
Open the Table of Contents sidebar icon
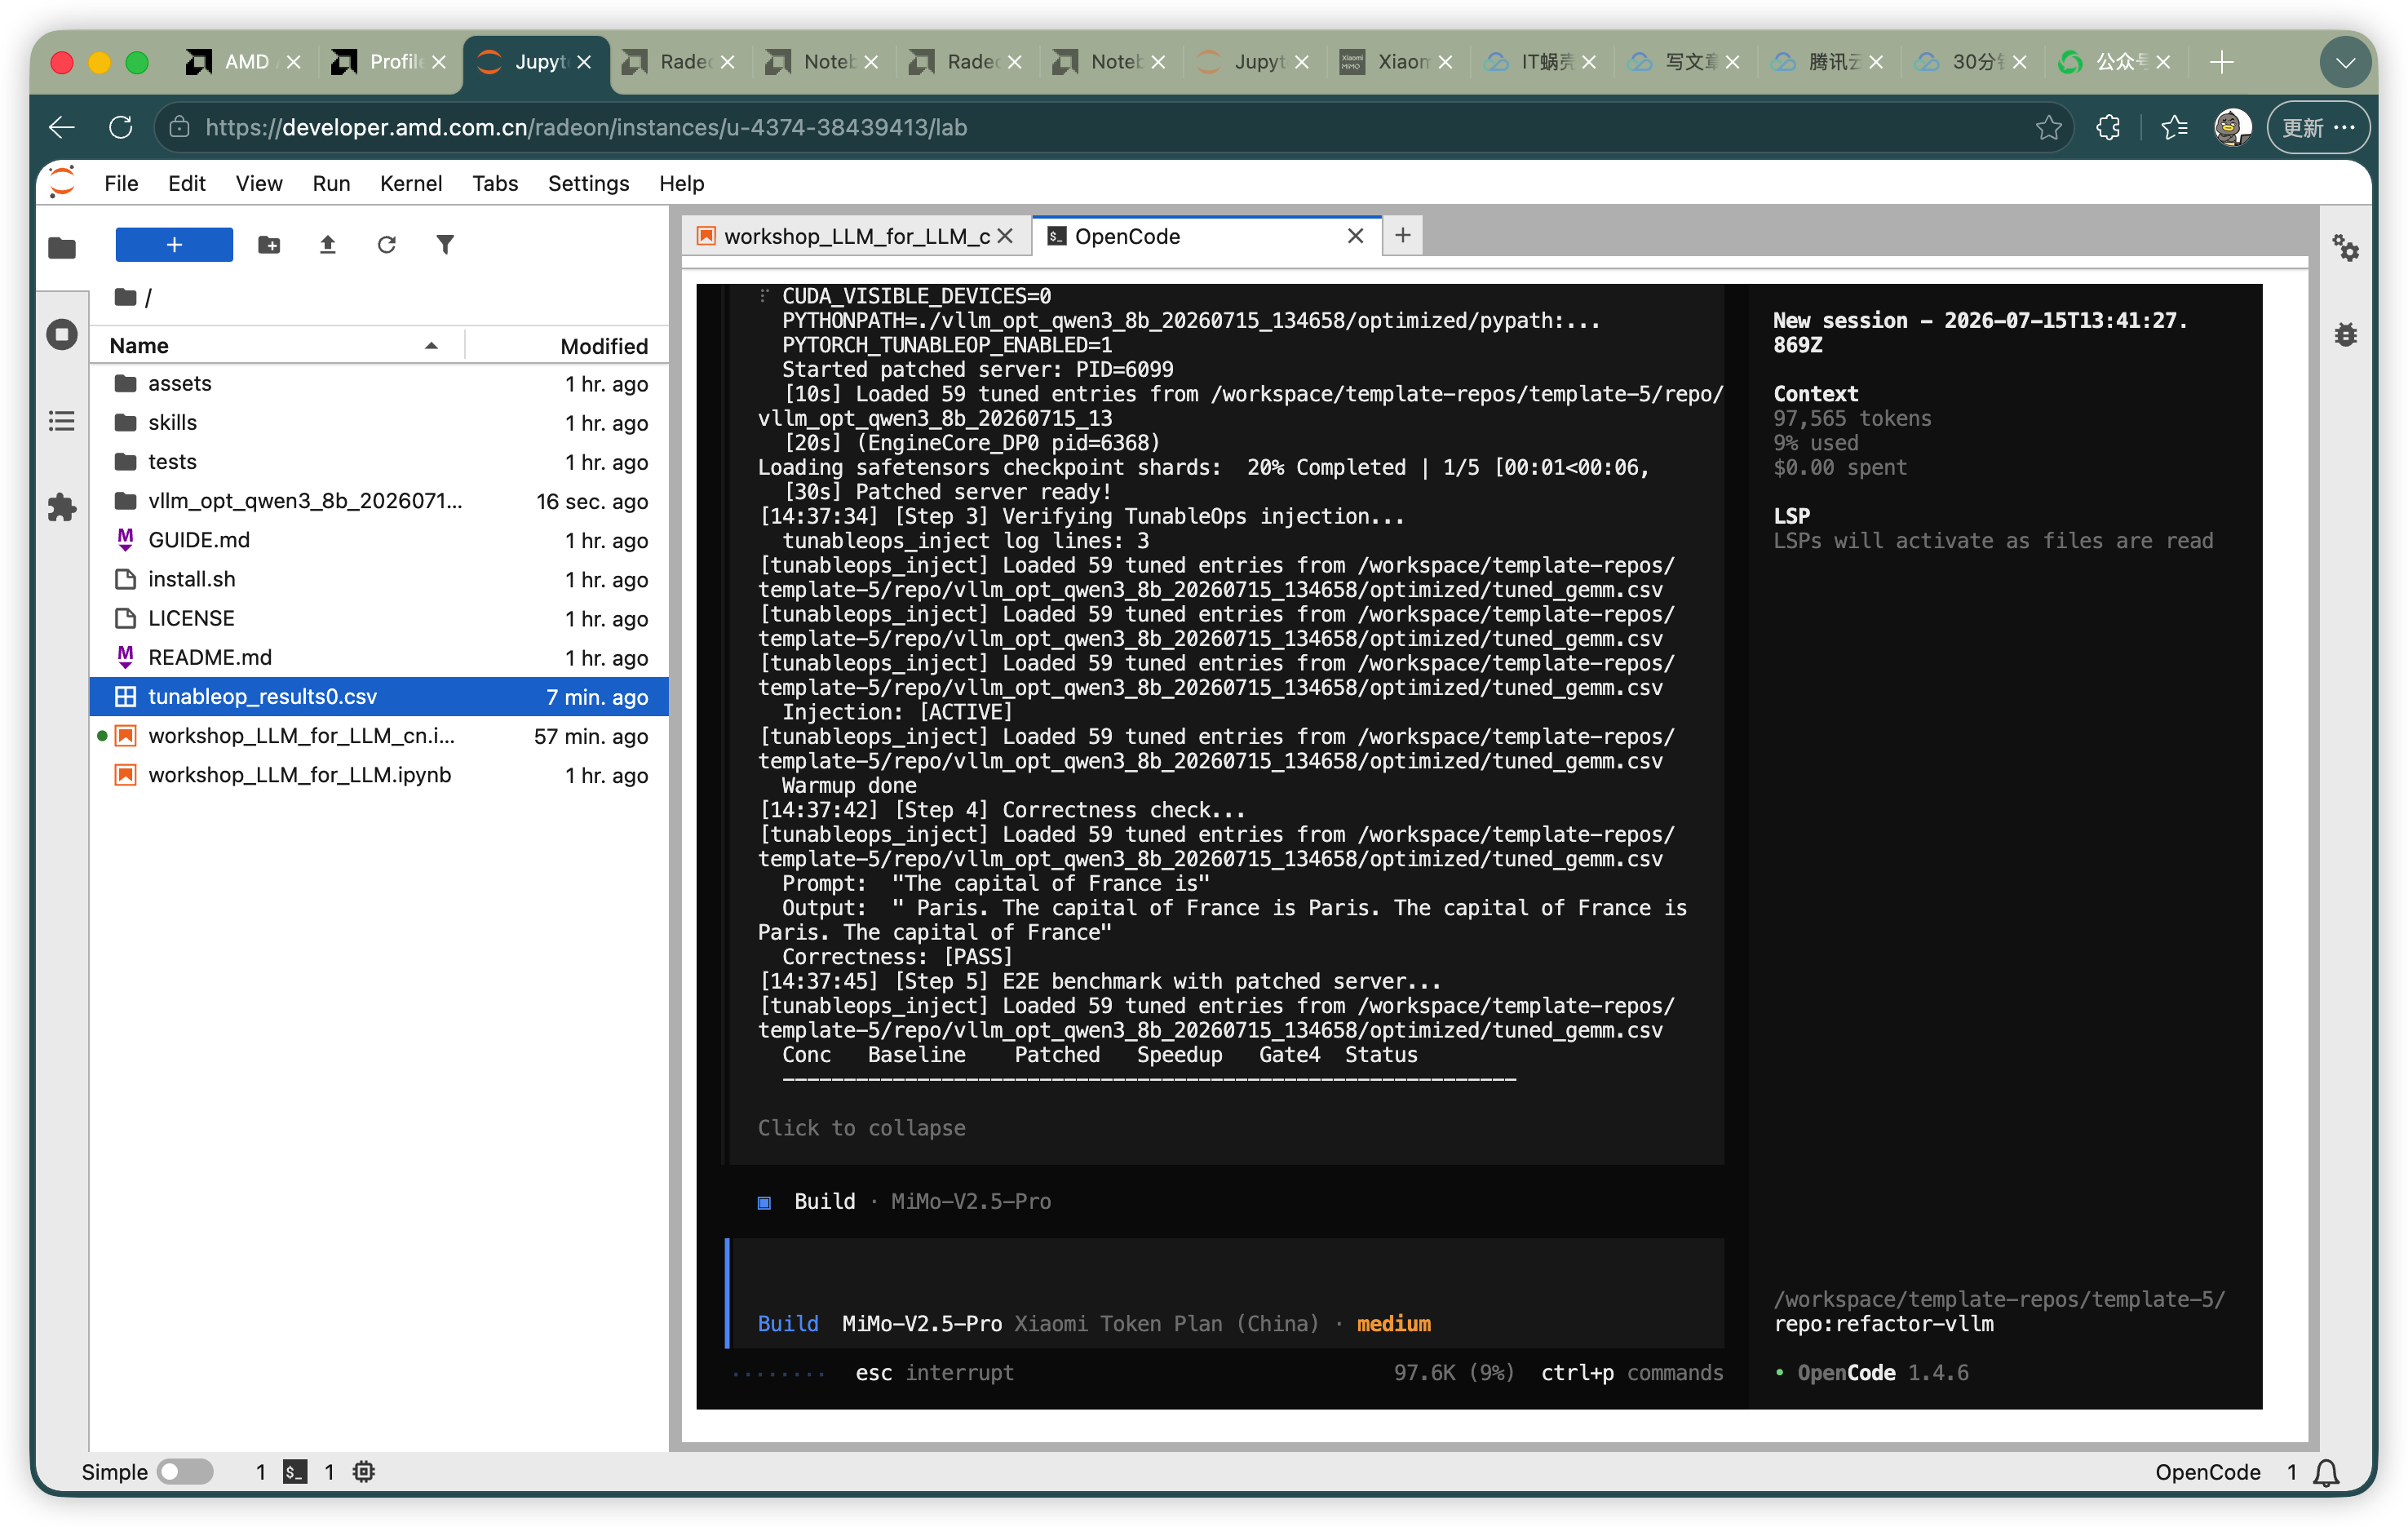pos(62,421)
